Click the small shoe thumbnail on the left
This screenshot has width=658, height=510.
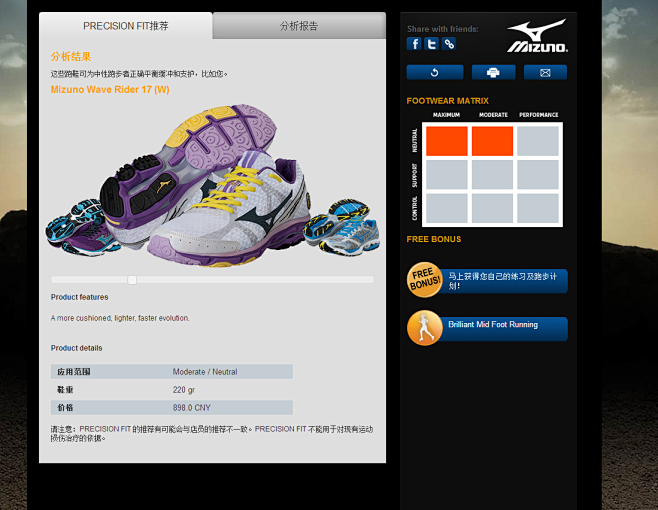73,224
